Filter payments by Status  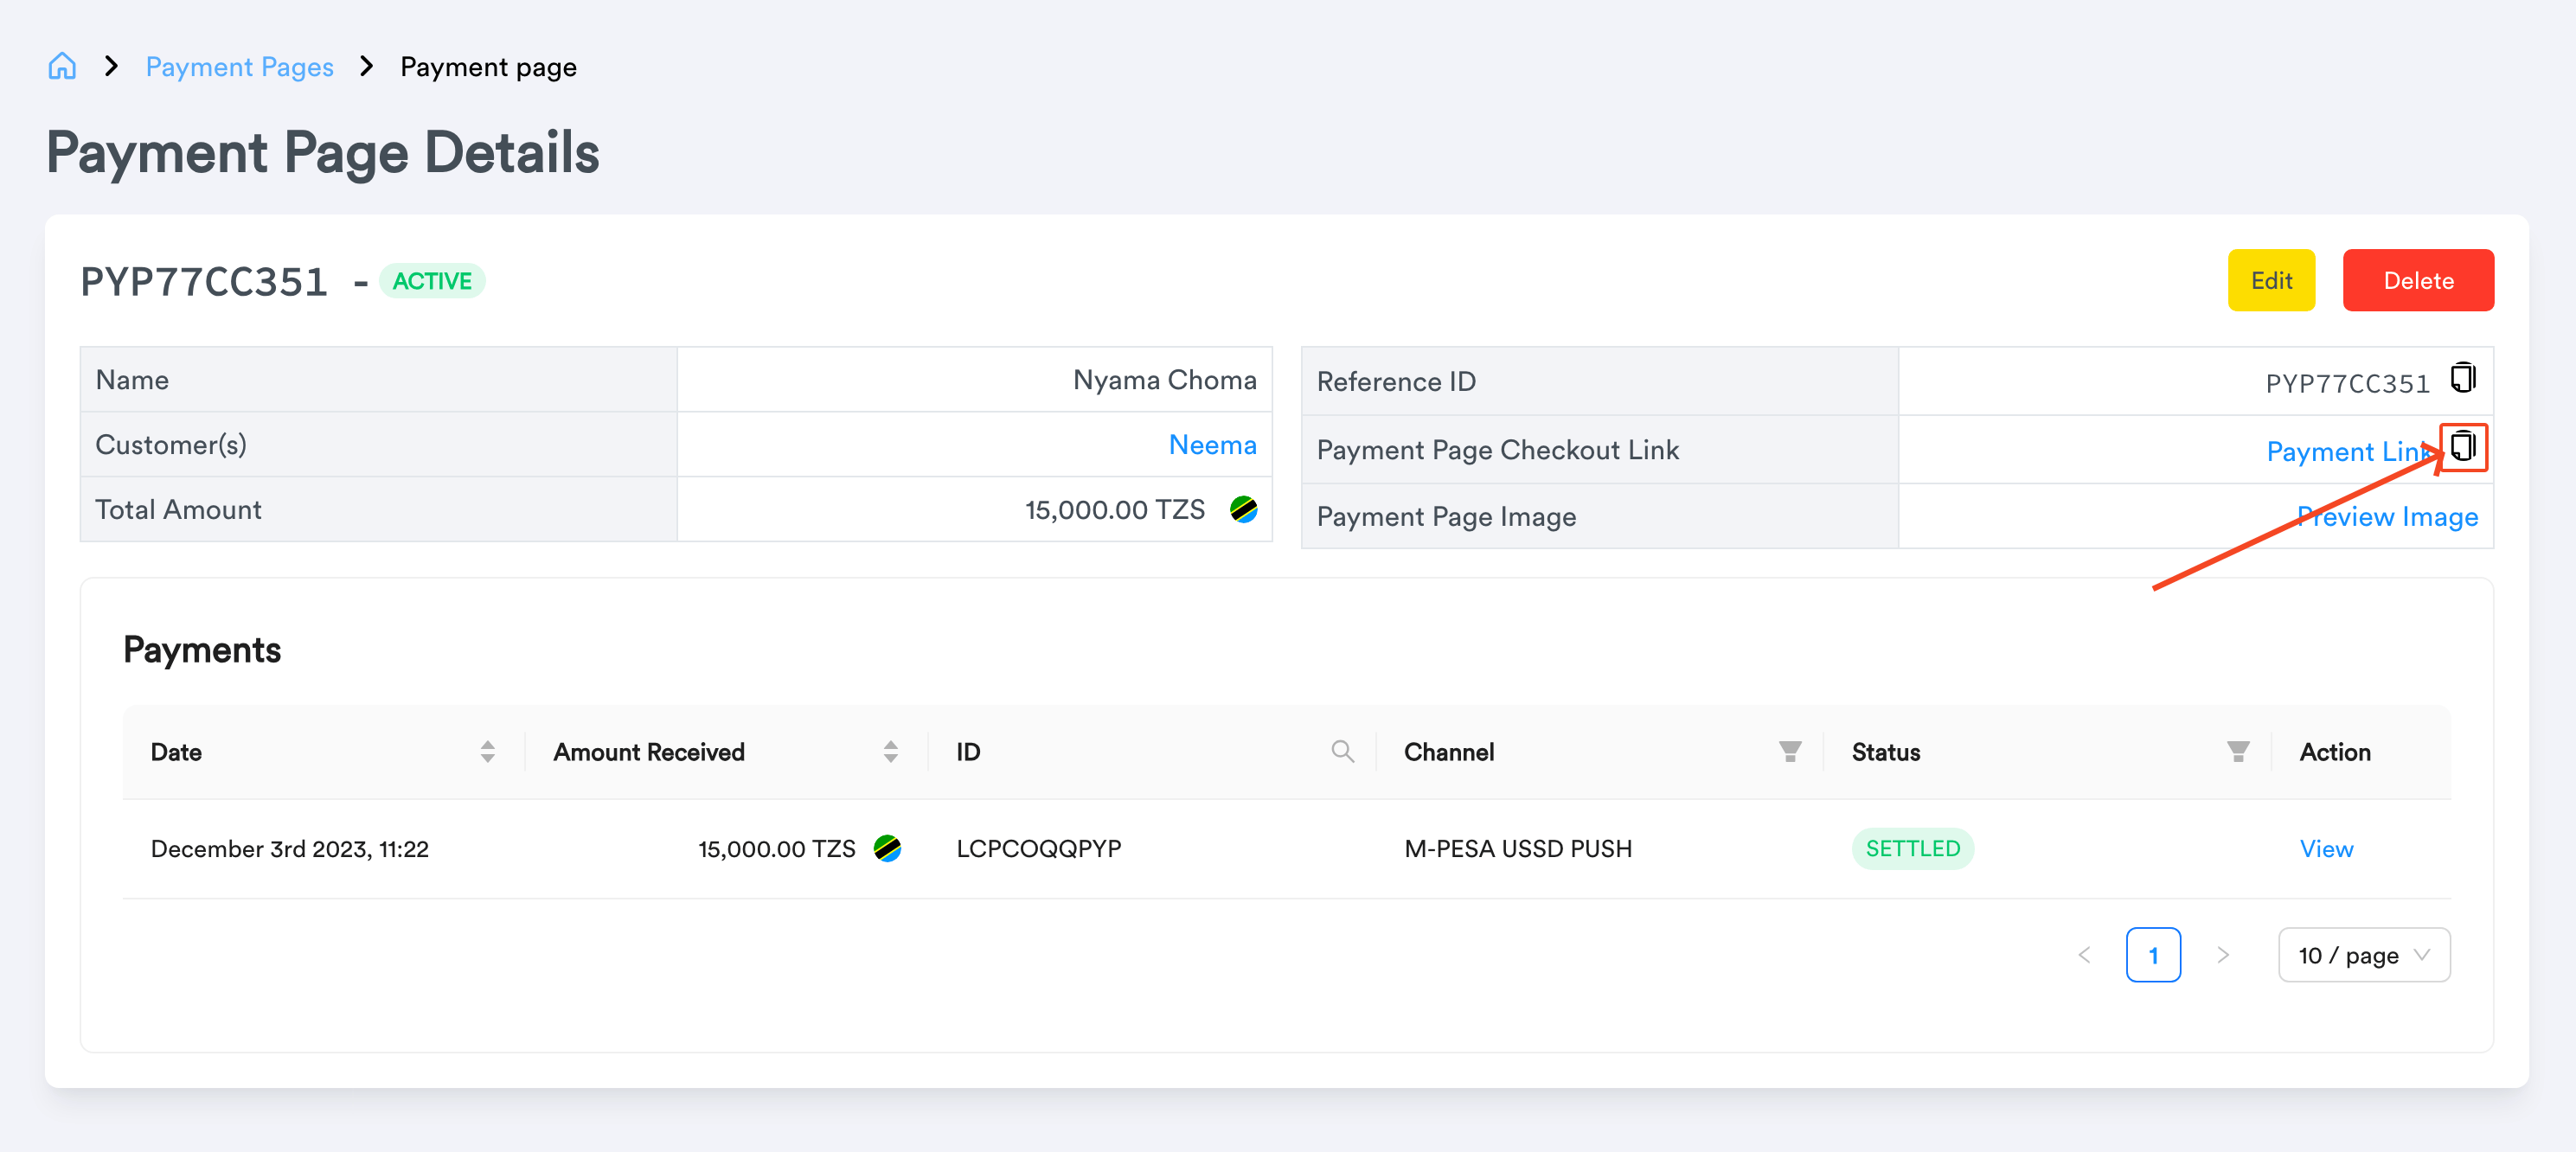pos(2238,752)
